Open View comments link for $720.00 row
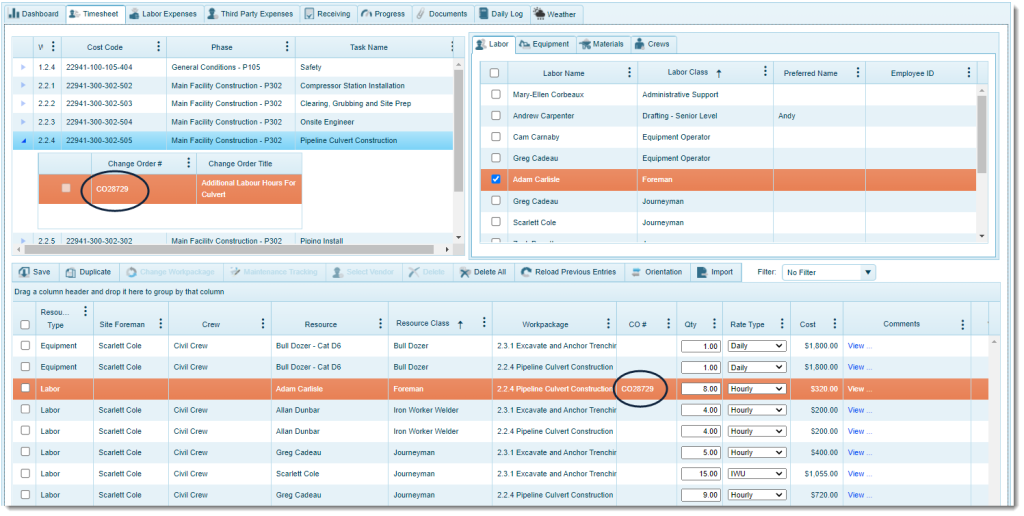This screenshot has height=516, width=1024. point(859,495)
